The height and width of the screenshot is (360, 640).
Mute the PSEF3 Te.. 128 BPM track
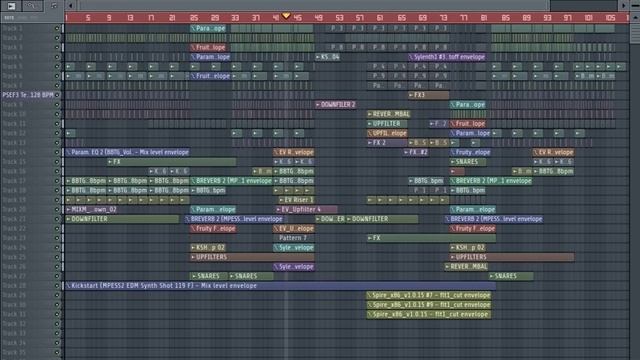pos(57,95)
